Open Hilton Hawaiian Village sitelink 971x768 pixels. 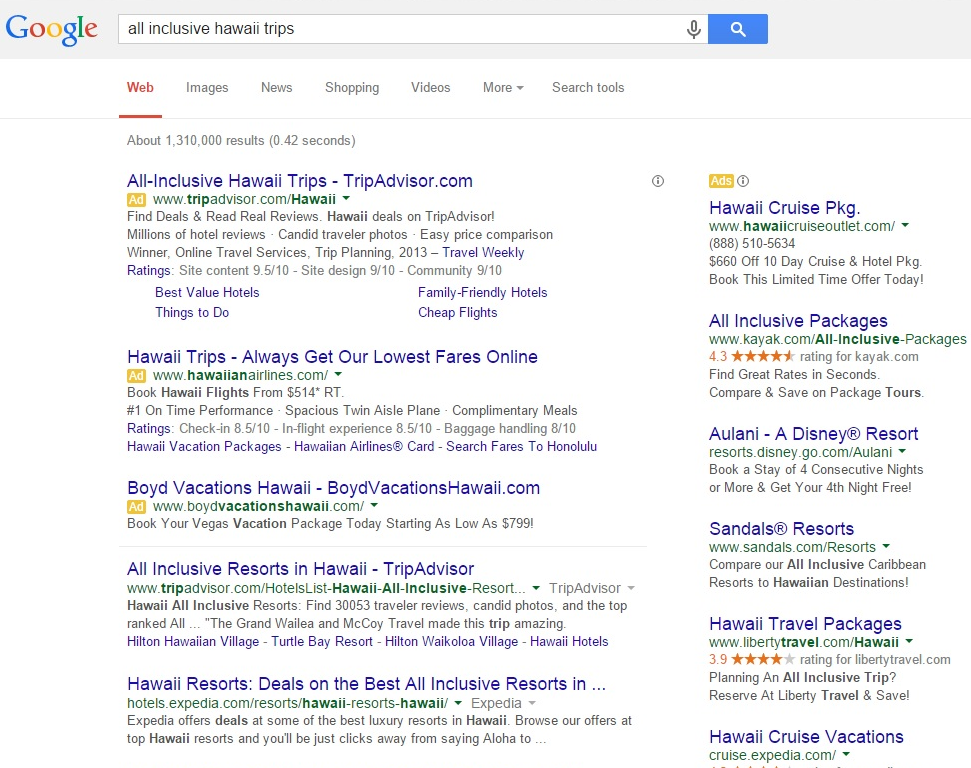[193, 642]
